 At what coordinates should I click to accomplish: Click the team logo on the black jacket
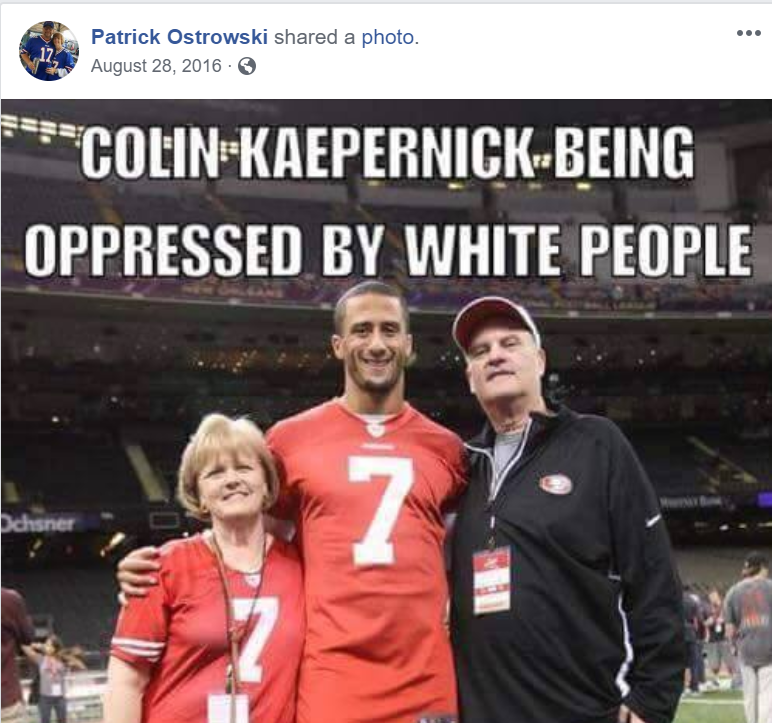555,484
